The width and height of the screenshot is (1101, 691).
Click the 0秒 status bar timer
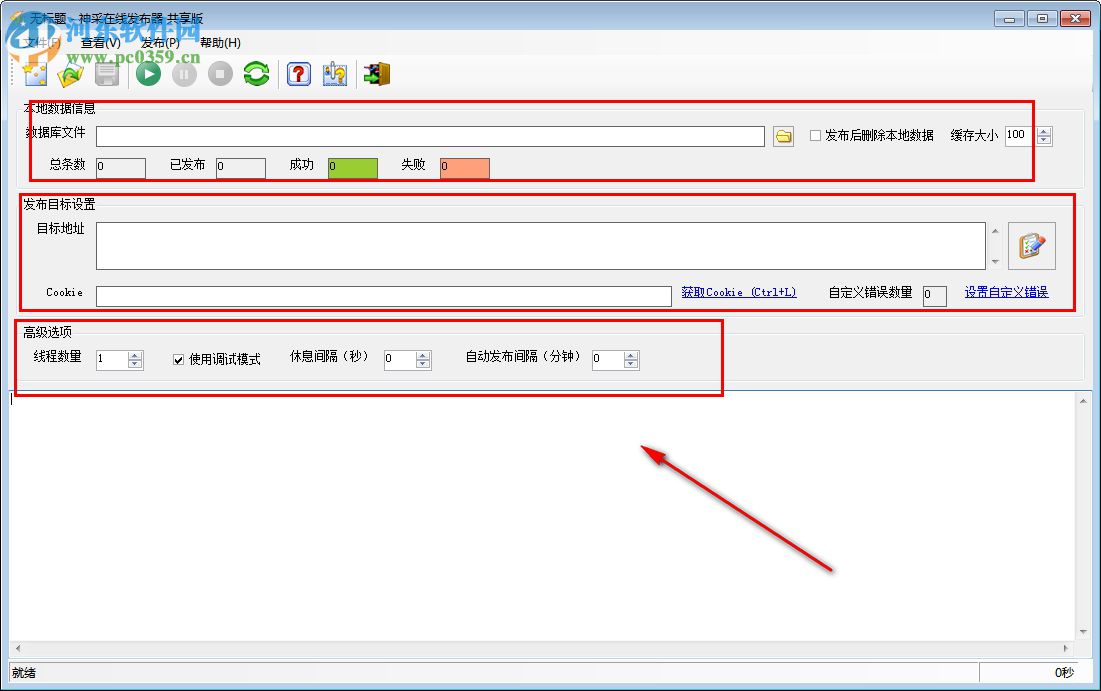pyautogui.click(x=1064, y=673)
